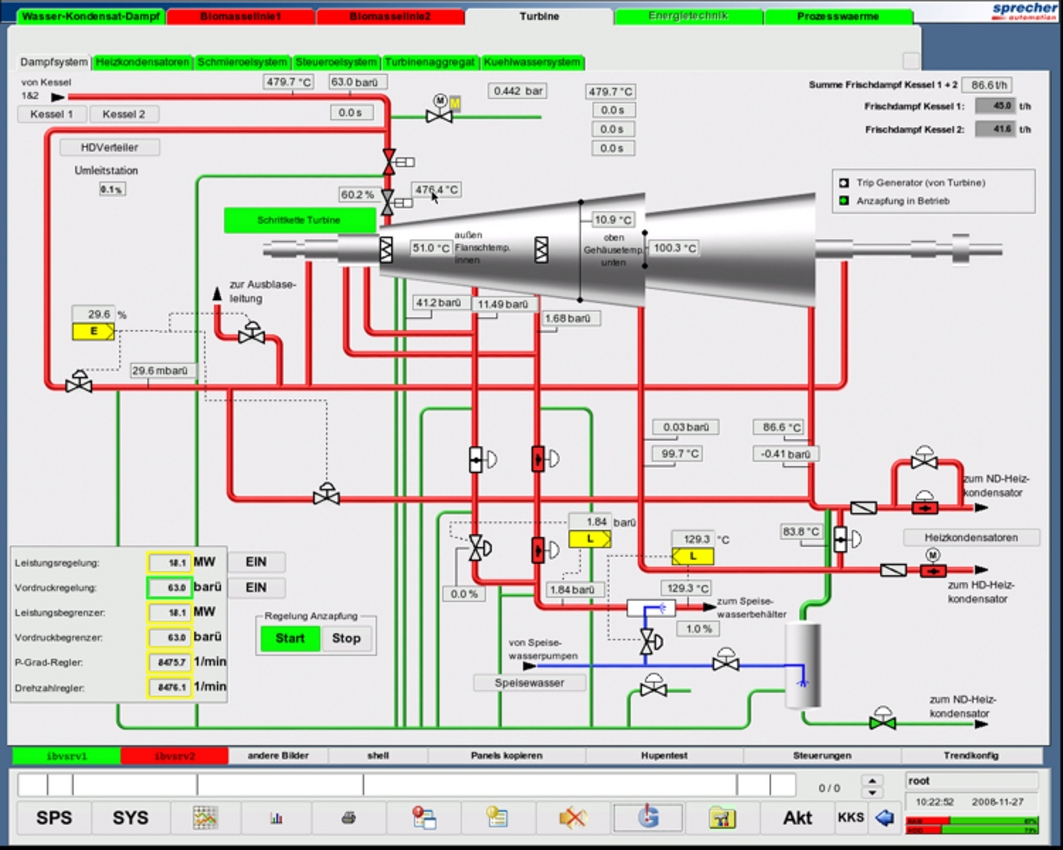The width and height of the screenshot is (1063, 850).
Task: Click the bar chart icon in bottom toolbar
Action: (x=276, y=818)
